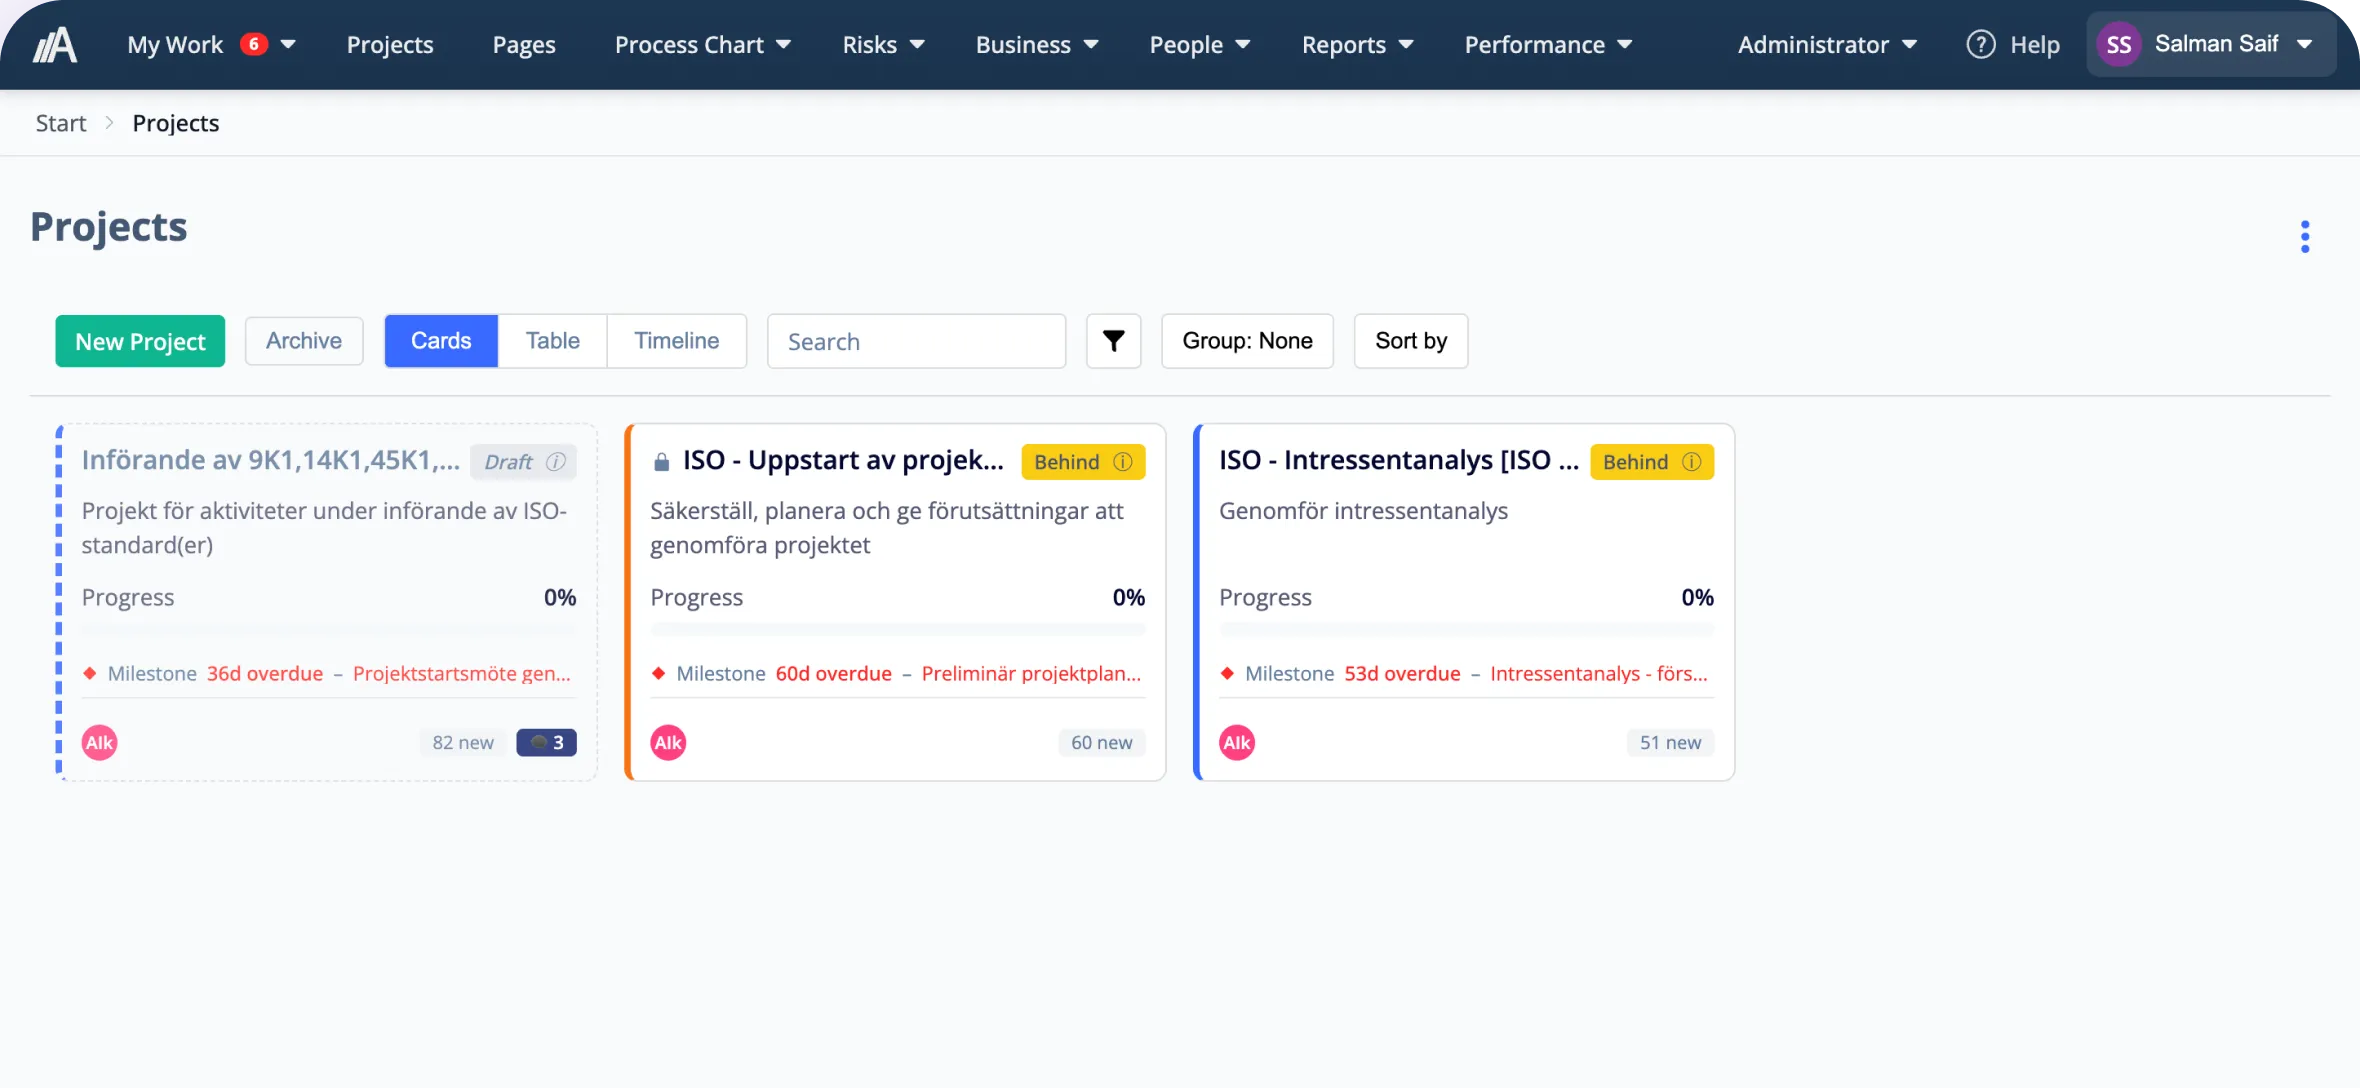Go to Projects in the top navigation
The width and height of the screenshot is (2360, 1088).
[390, 45]
